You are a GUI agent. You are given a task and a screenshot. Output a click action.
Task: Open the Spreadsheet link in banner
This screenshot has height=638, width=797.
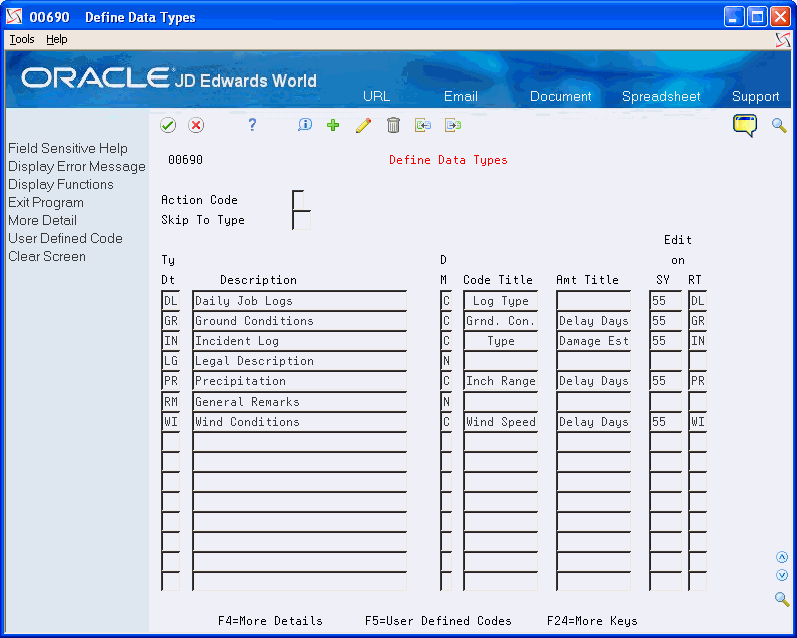pos(661,96)
